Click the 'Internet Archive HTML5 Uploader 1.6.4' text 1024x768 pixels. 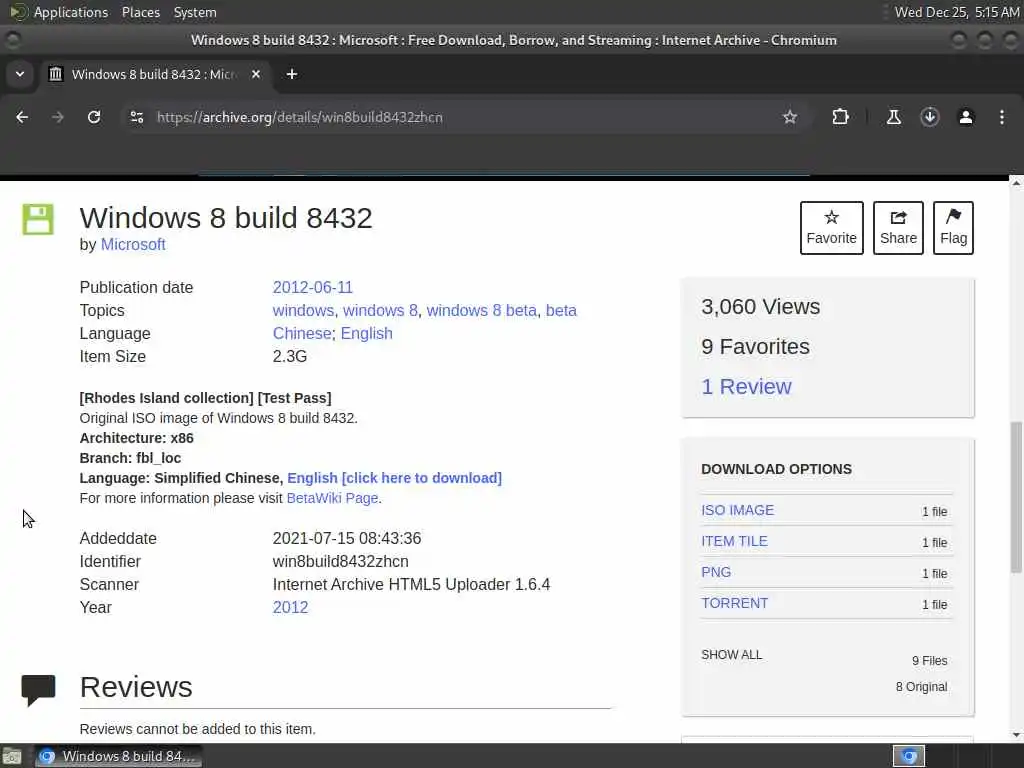click(411, 584)
